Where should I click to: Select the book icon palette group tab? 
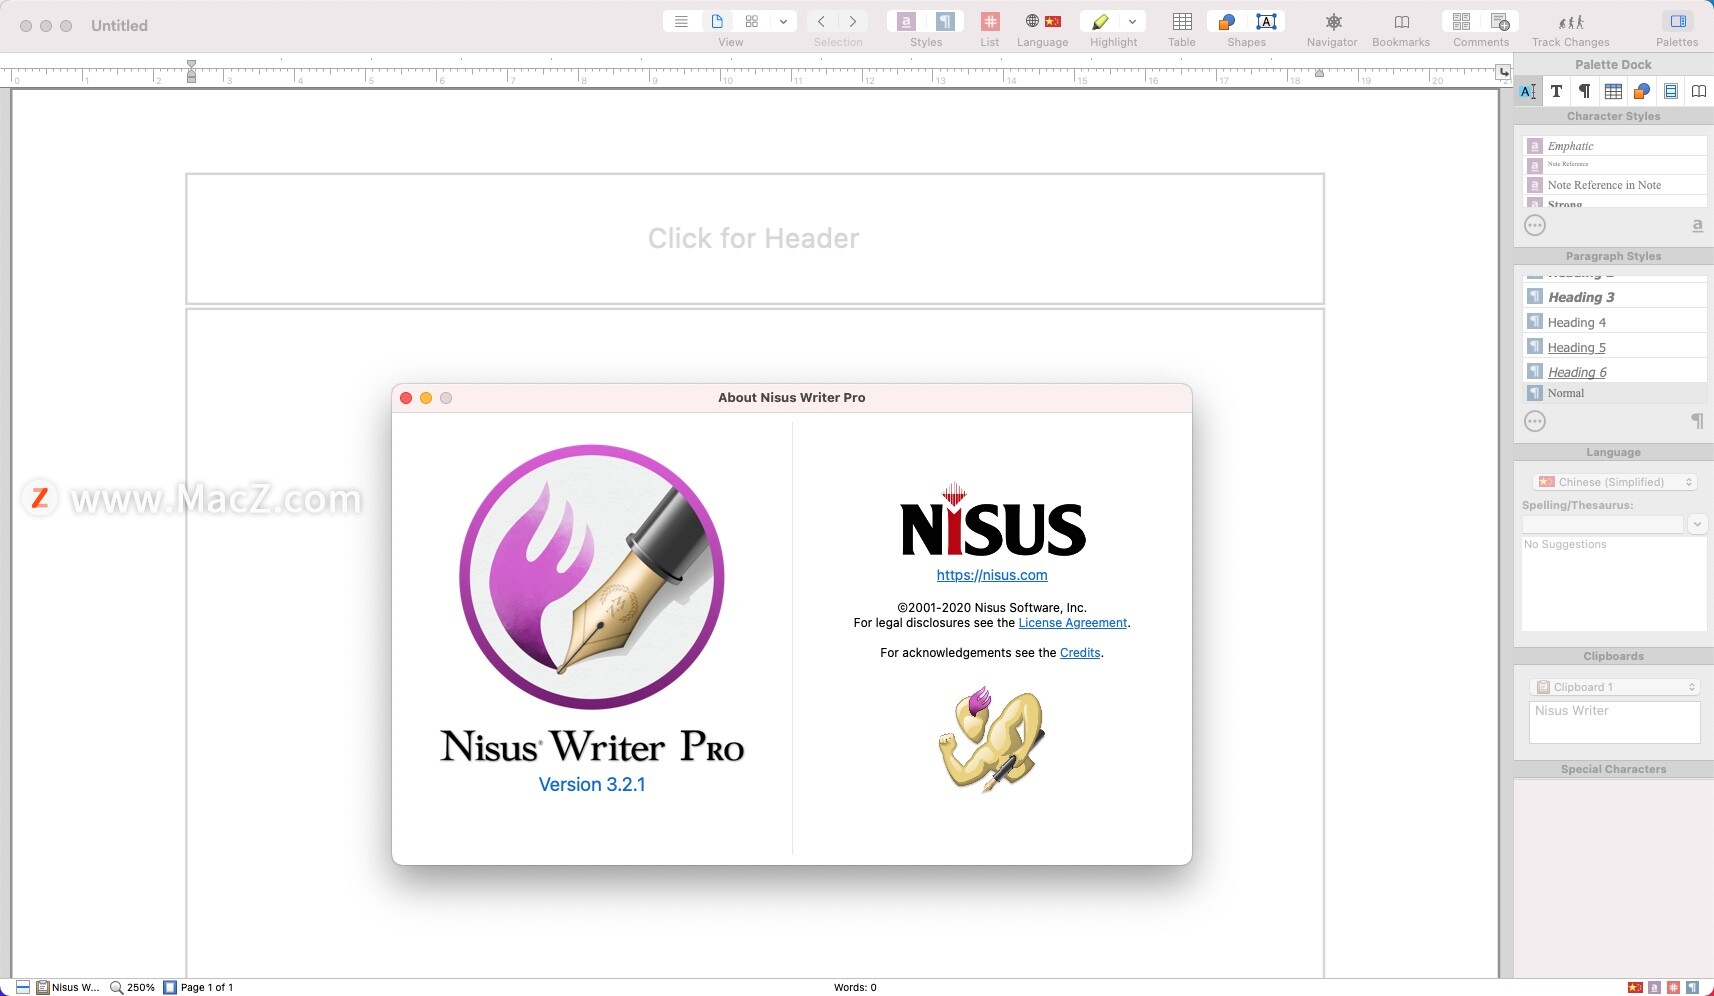[1699, 91]
